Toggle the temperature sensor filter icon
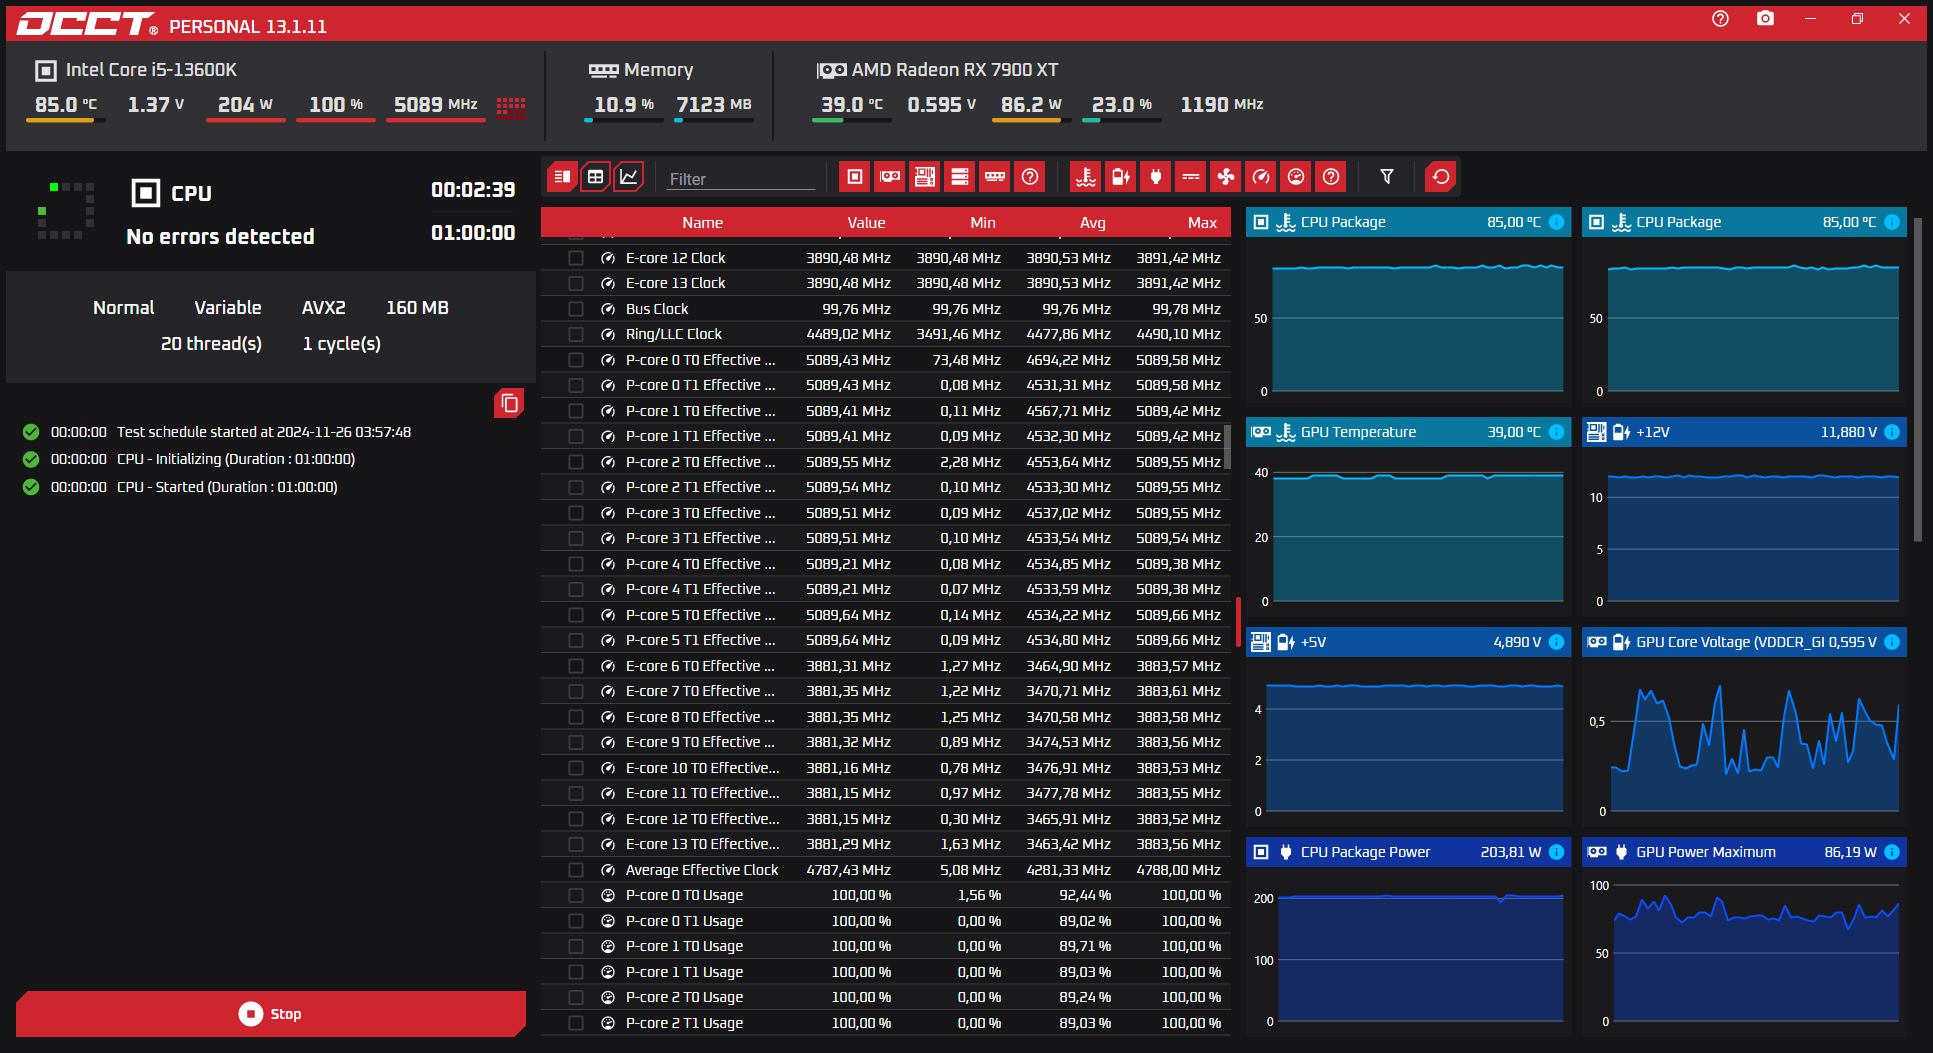The width and height of the screenshot is (1933, 1053). 1085,177
